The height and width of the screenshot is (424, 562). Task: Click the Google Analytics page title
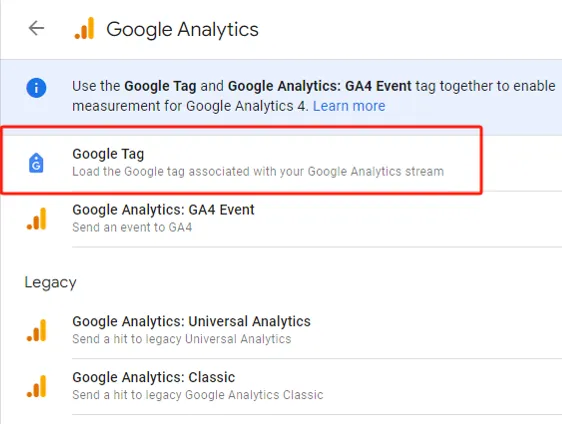click(182, 29)
